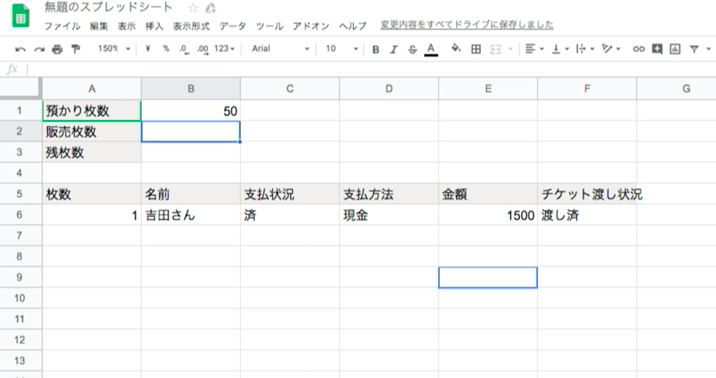Click the Print icon
Image resolution: width=716 pixels, height=378 pixels.
(x=58, y=49)
